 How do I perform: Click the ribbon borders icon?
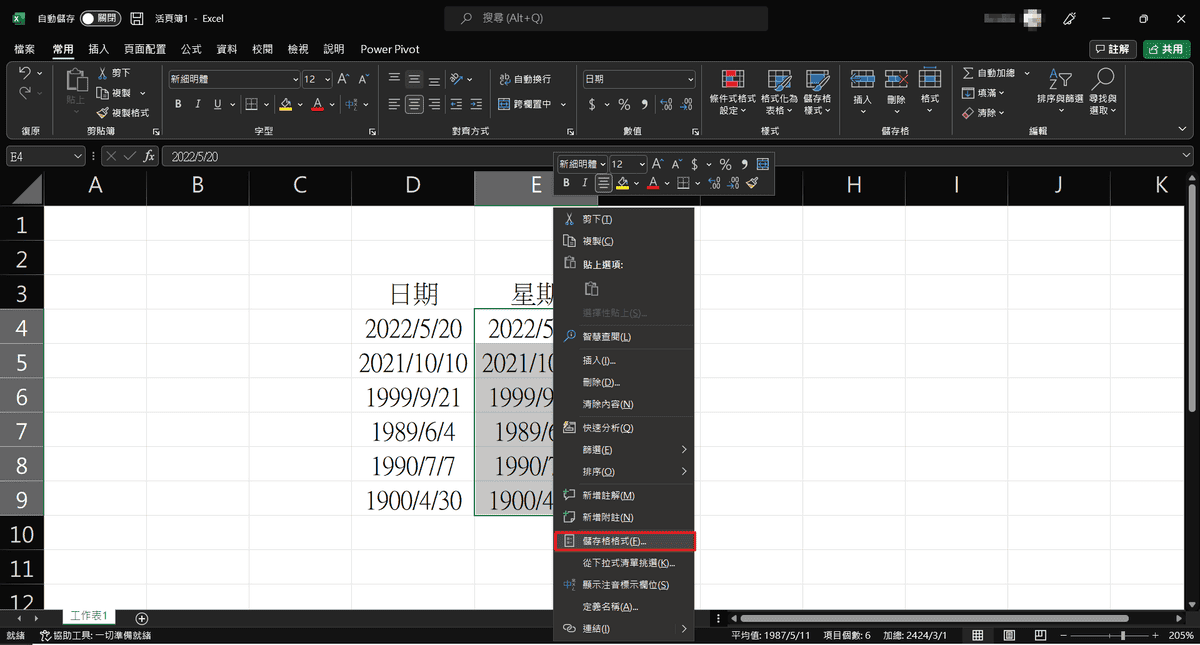[251, 104]
